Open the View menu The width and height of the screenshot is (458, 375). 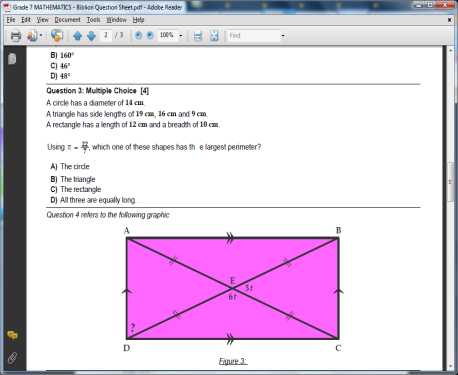(x=43, y=20)
